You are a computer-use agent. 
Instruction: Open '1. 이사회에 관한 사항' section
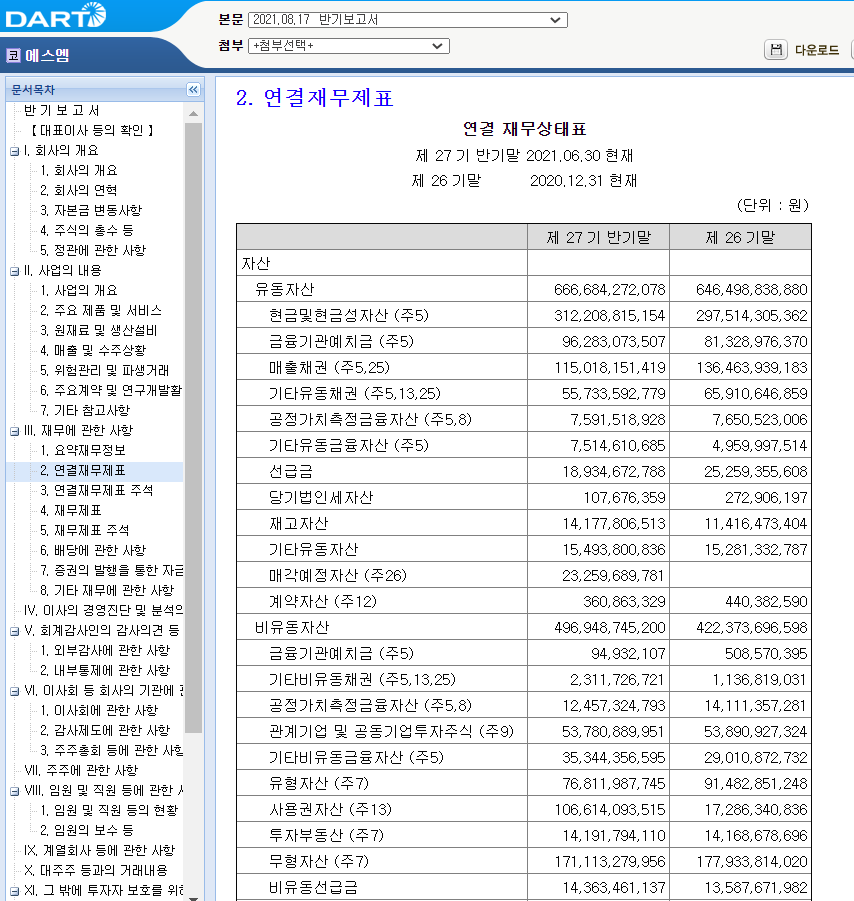tap(99, 711)
